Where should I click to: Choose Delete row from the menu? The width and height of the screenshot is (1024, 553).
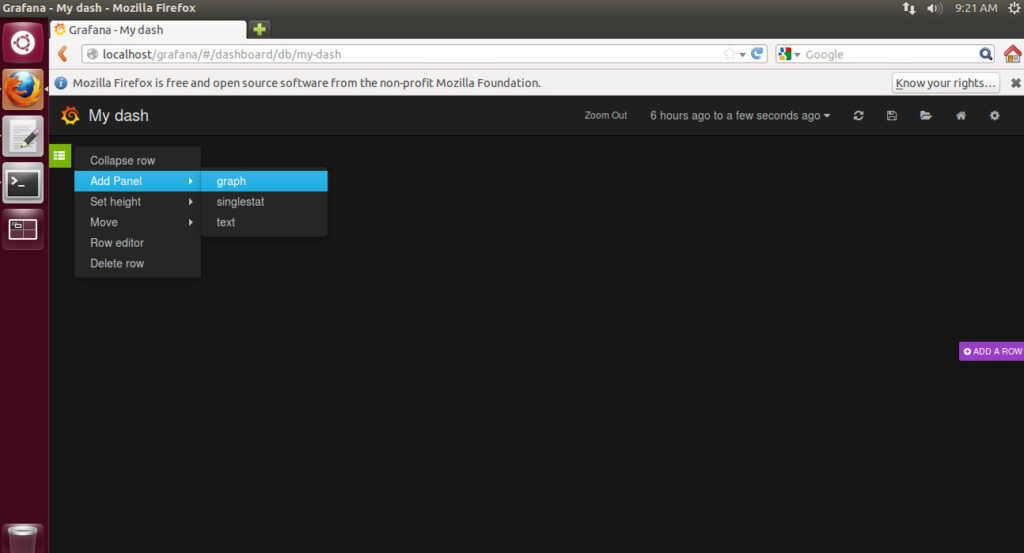[137, 264]
